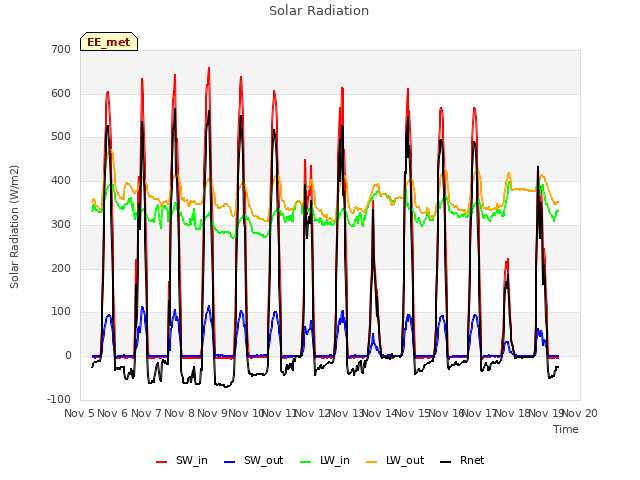Click the green LW_in legend swatch
This screenshot has width=640, height=480.
(305, 462)
